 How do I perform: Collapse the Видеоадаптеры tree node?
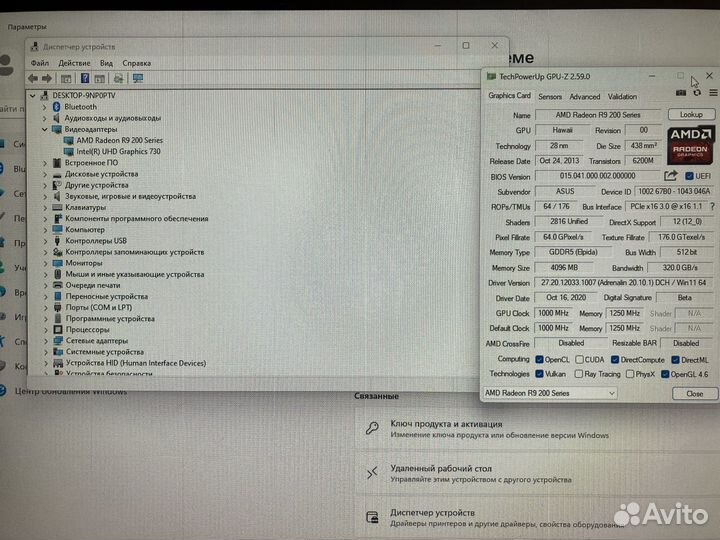pyautogui.click(x=45, y=129)
